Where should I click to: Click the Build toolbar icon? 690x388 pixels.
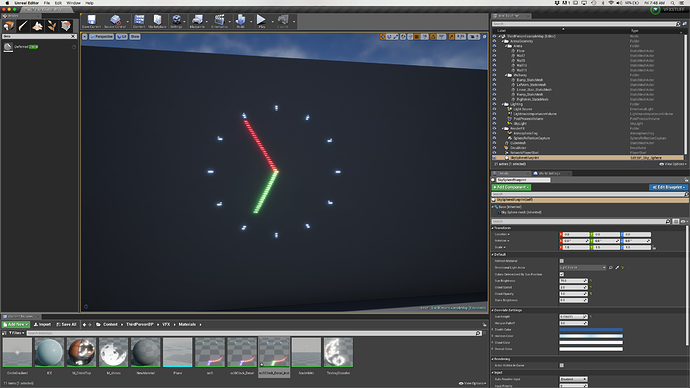[x=240, y=21]
